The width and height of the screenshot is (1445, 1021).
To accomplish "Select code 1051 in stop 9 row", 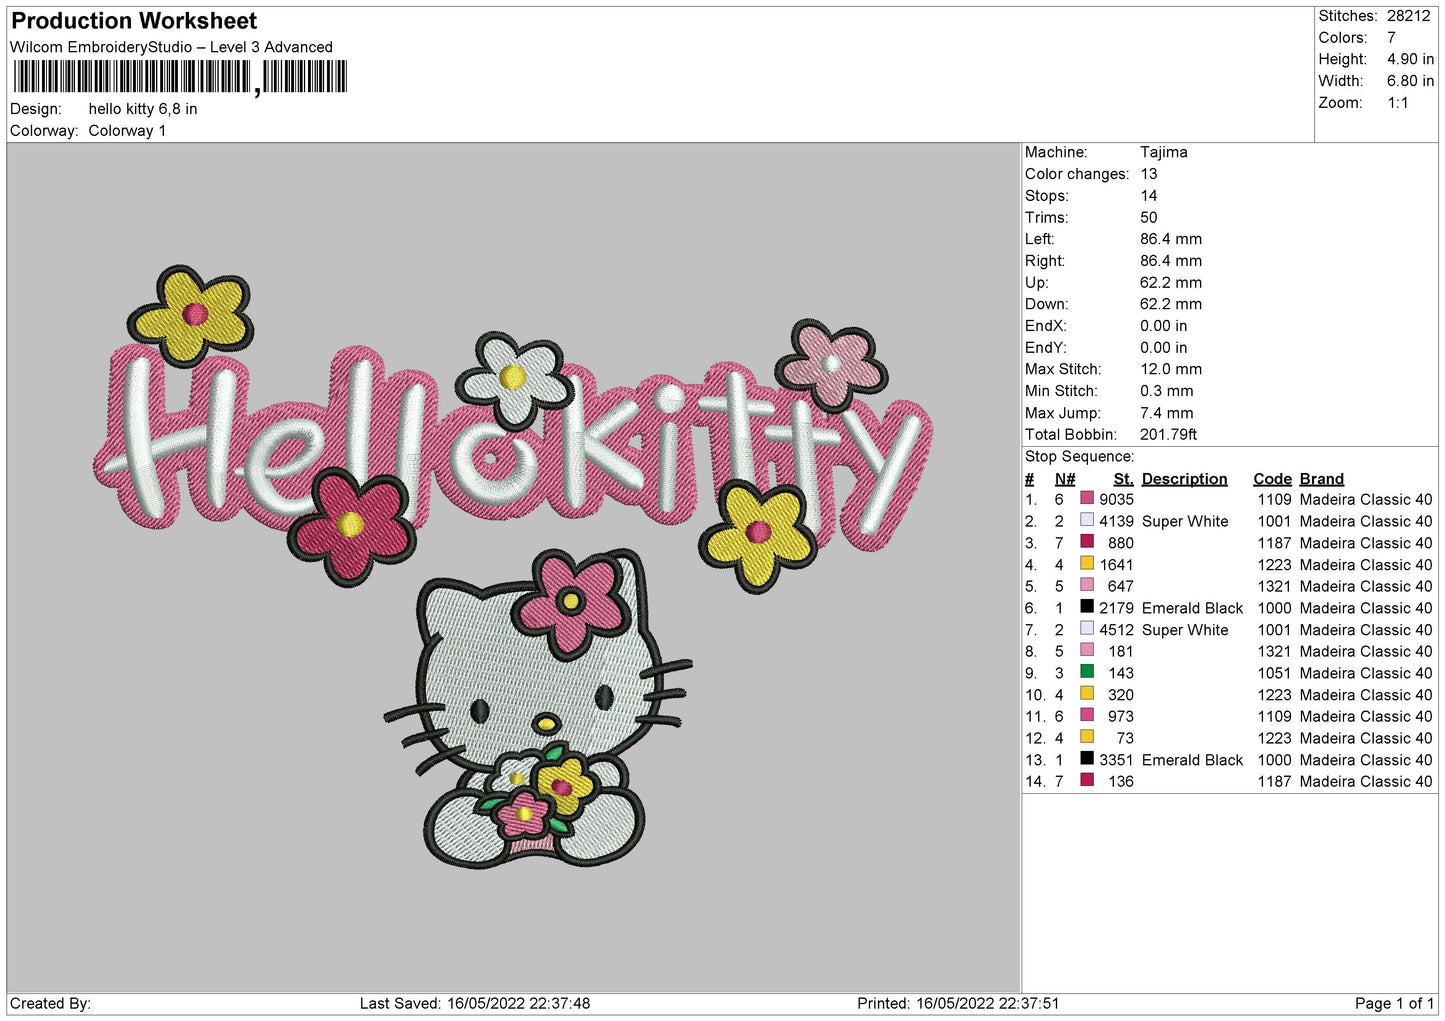I will 1275,673.
